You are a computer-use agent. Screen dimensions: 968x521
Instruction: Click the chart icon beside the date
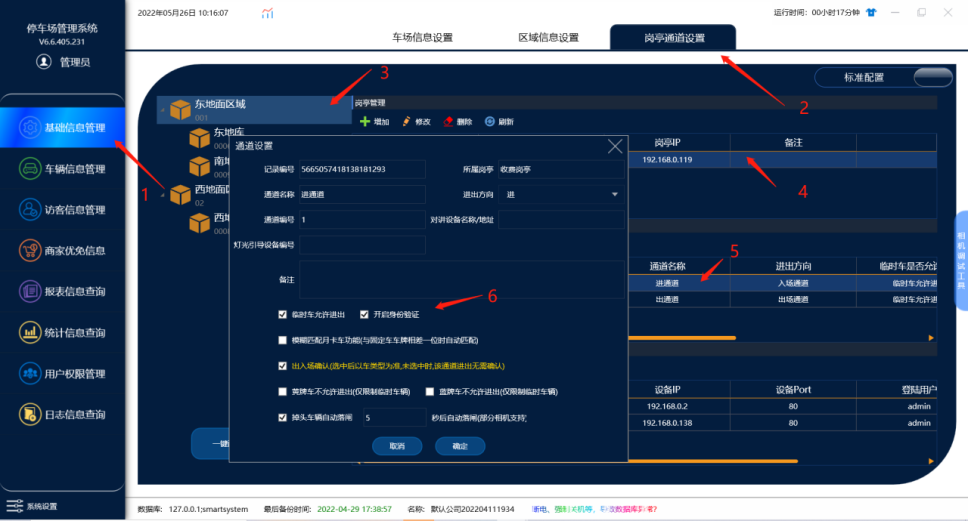[x=267, y=13]
